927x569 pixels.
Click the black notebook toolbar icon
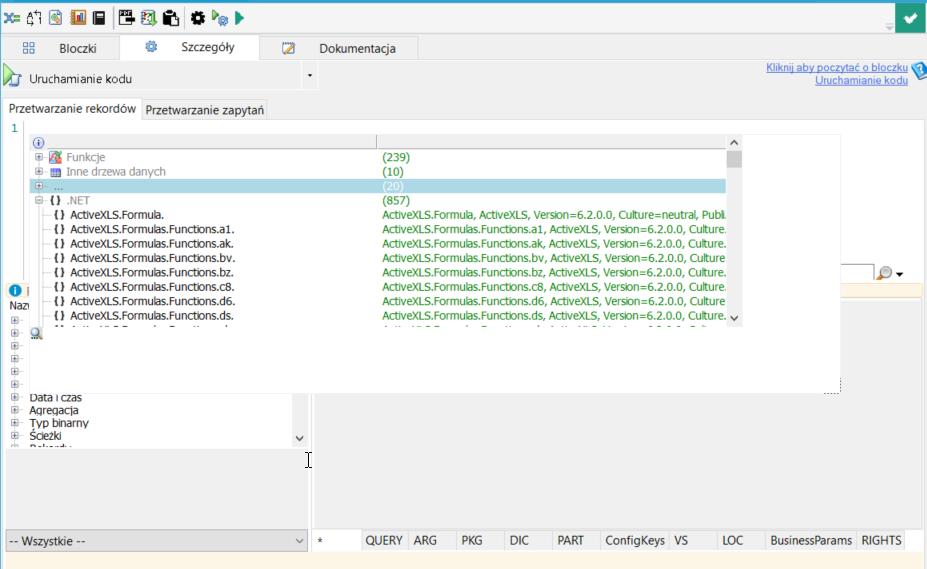pyautogui.click(x=99, y=18)
